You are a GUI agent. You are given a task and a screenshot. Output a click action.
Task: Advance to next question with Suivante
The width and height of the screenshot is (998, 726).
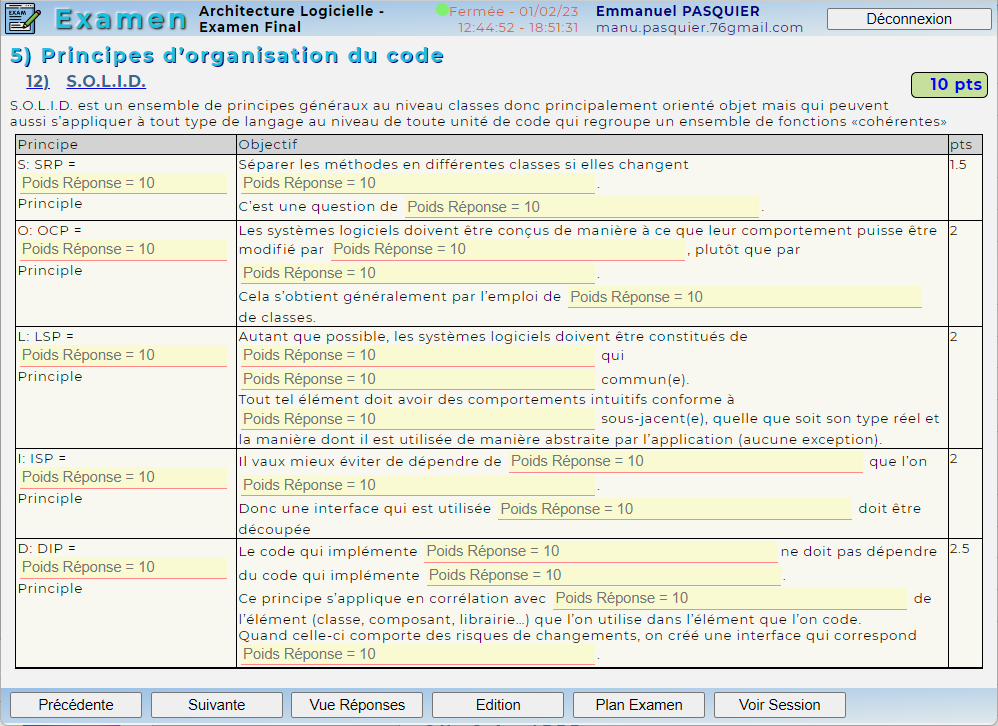click(216, 705)
